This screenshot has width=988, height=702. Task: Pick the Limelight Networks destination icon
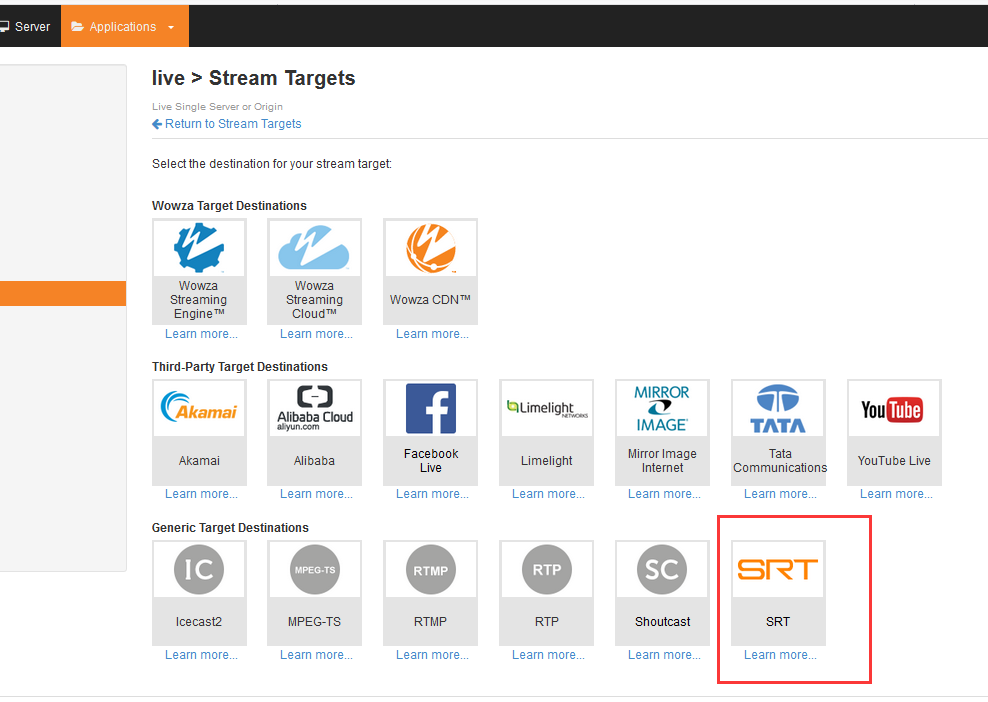point(546,408)
